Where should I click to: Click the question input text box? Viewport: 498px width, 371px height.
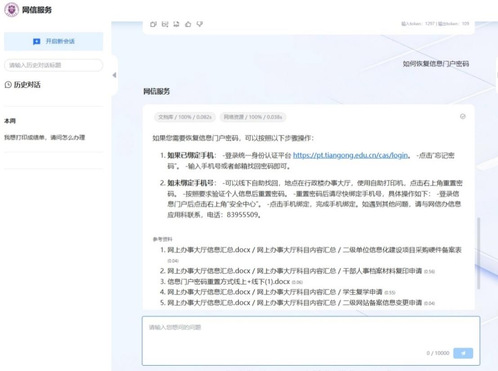click(x=311, y=341)
